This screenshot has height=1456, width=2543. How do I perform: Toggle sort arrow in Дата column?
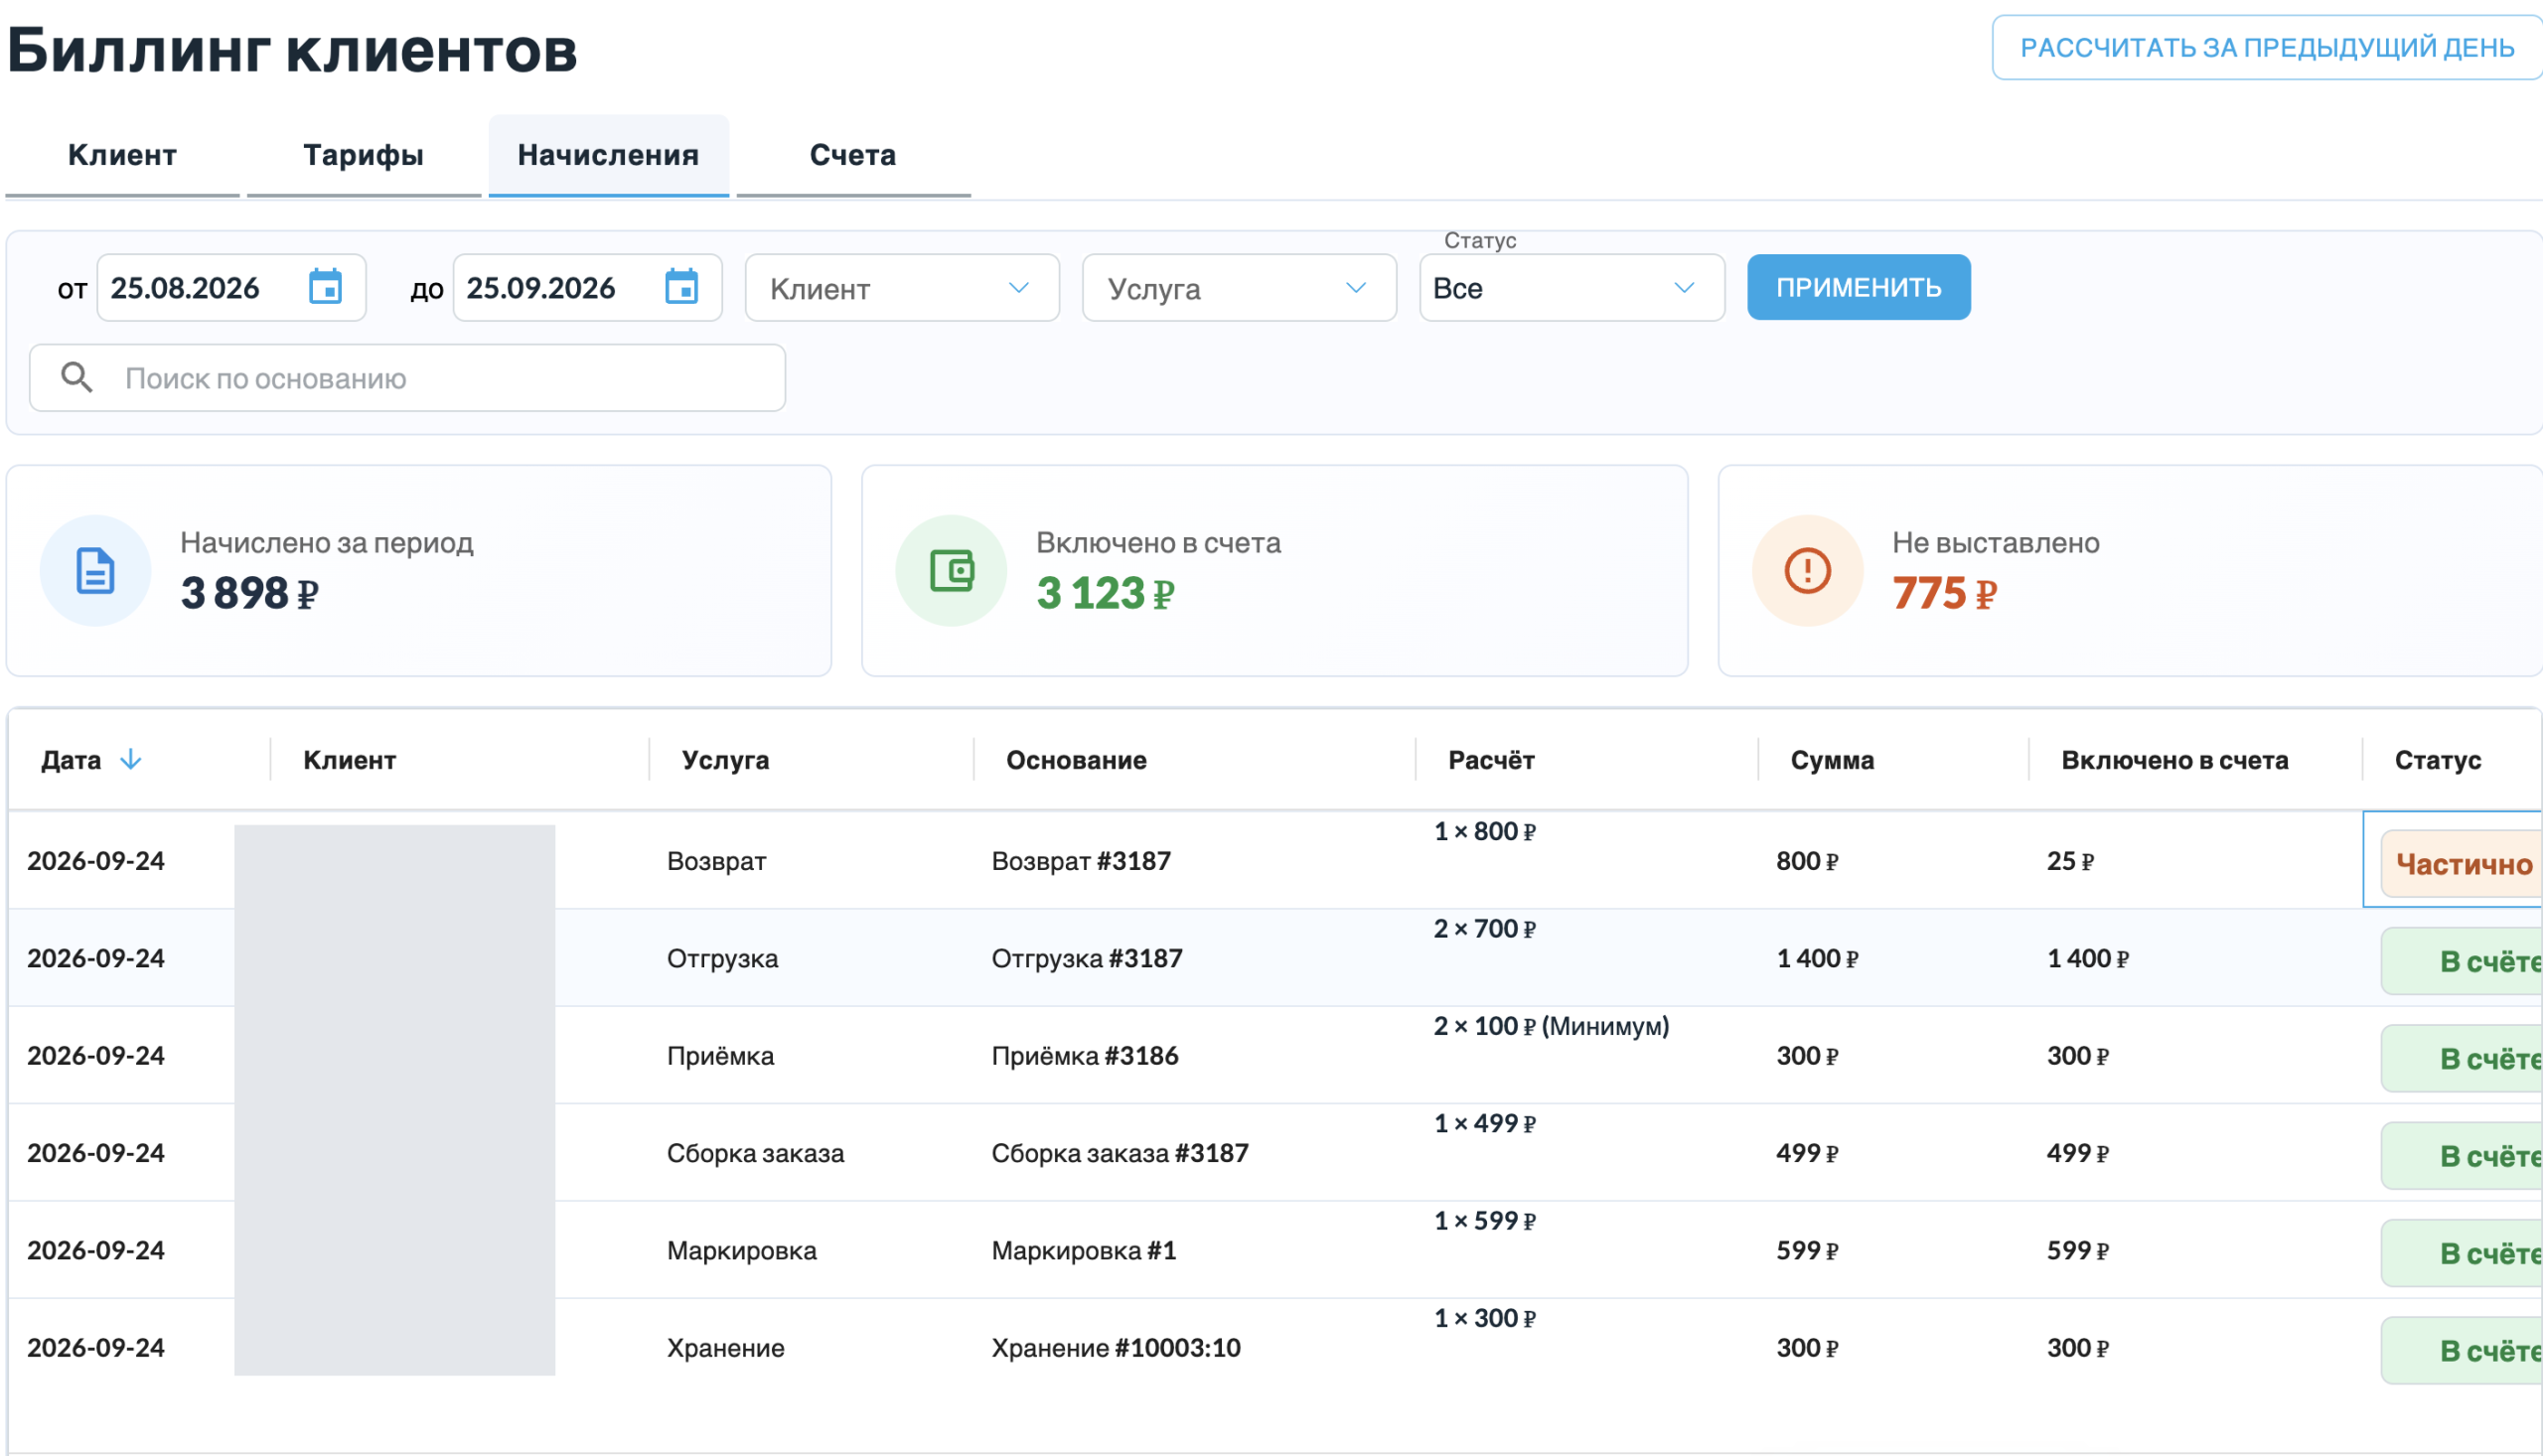pos(131,760)
